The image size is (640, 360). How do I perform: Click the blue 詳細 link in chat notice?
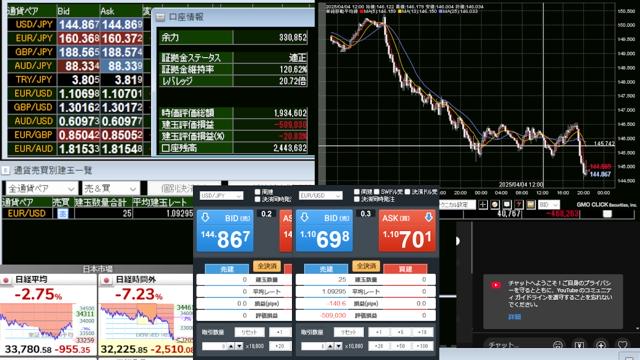click(514, 317)
